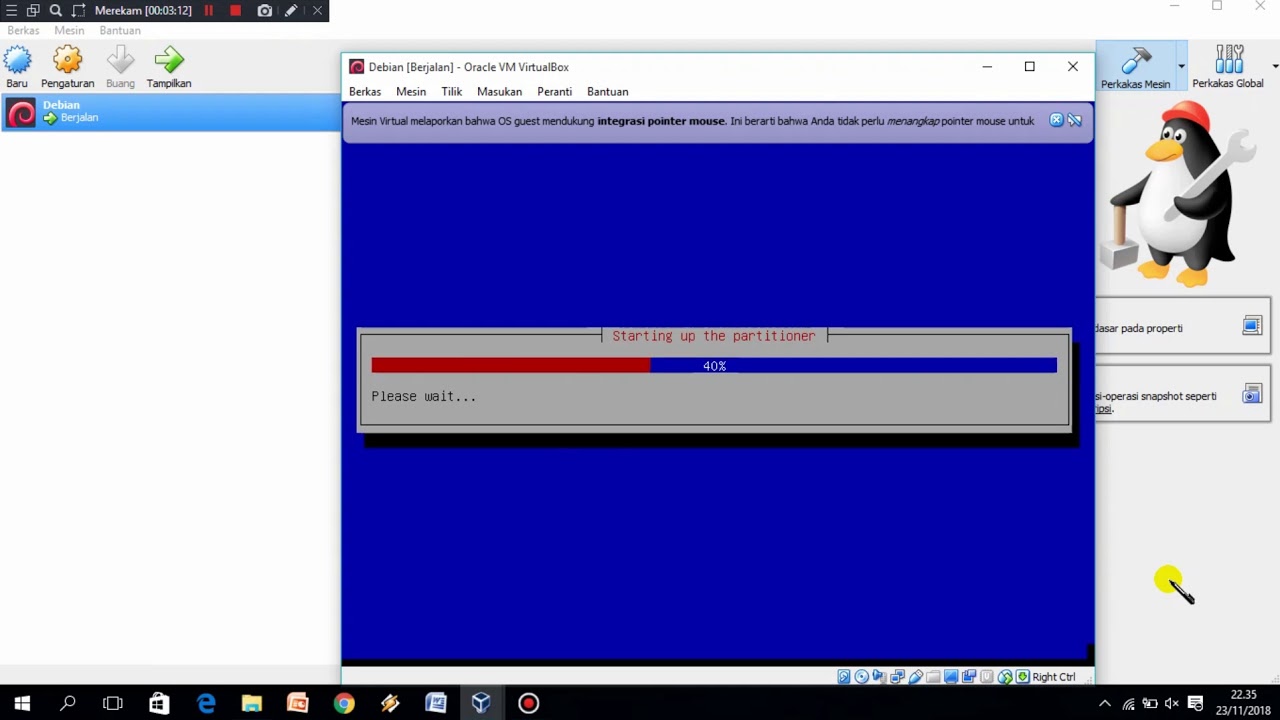Image resolution: width=1280 pixels, height=720 pixels.
Task: Click shared folders icon in VM status bar
Action: [x=933, y=677]
